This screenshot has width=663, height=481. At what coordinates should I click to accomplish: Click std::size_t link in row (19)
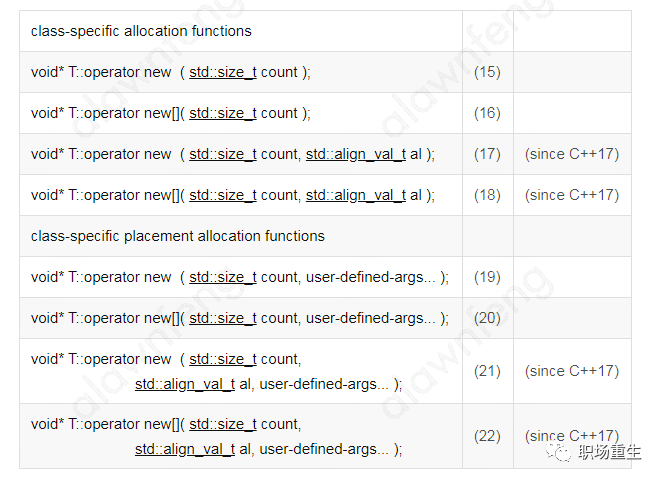click(x=222, y=277)
